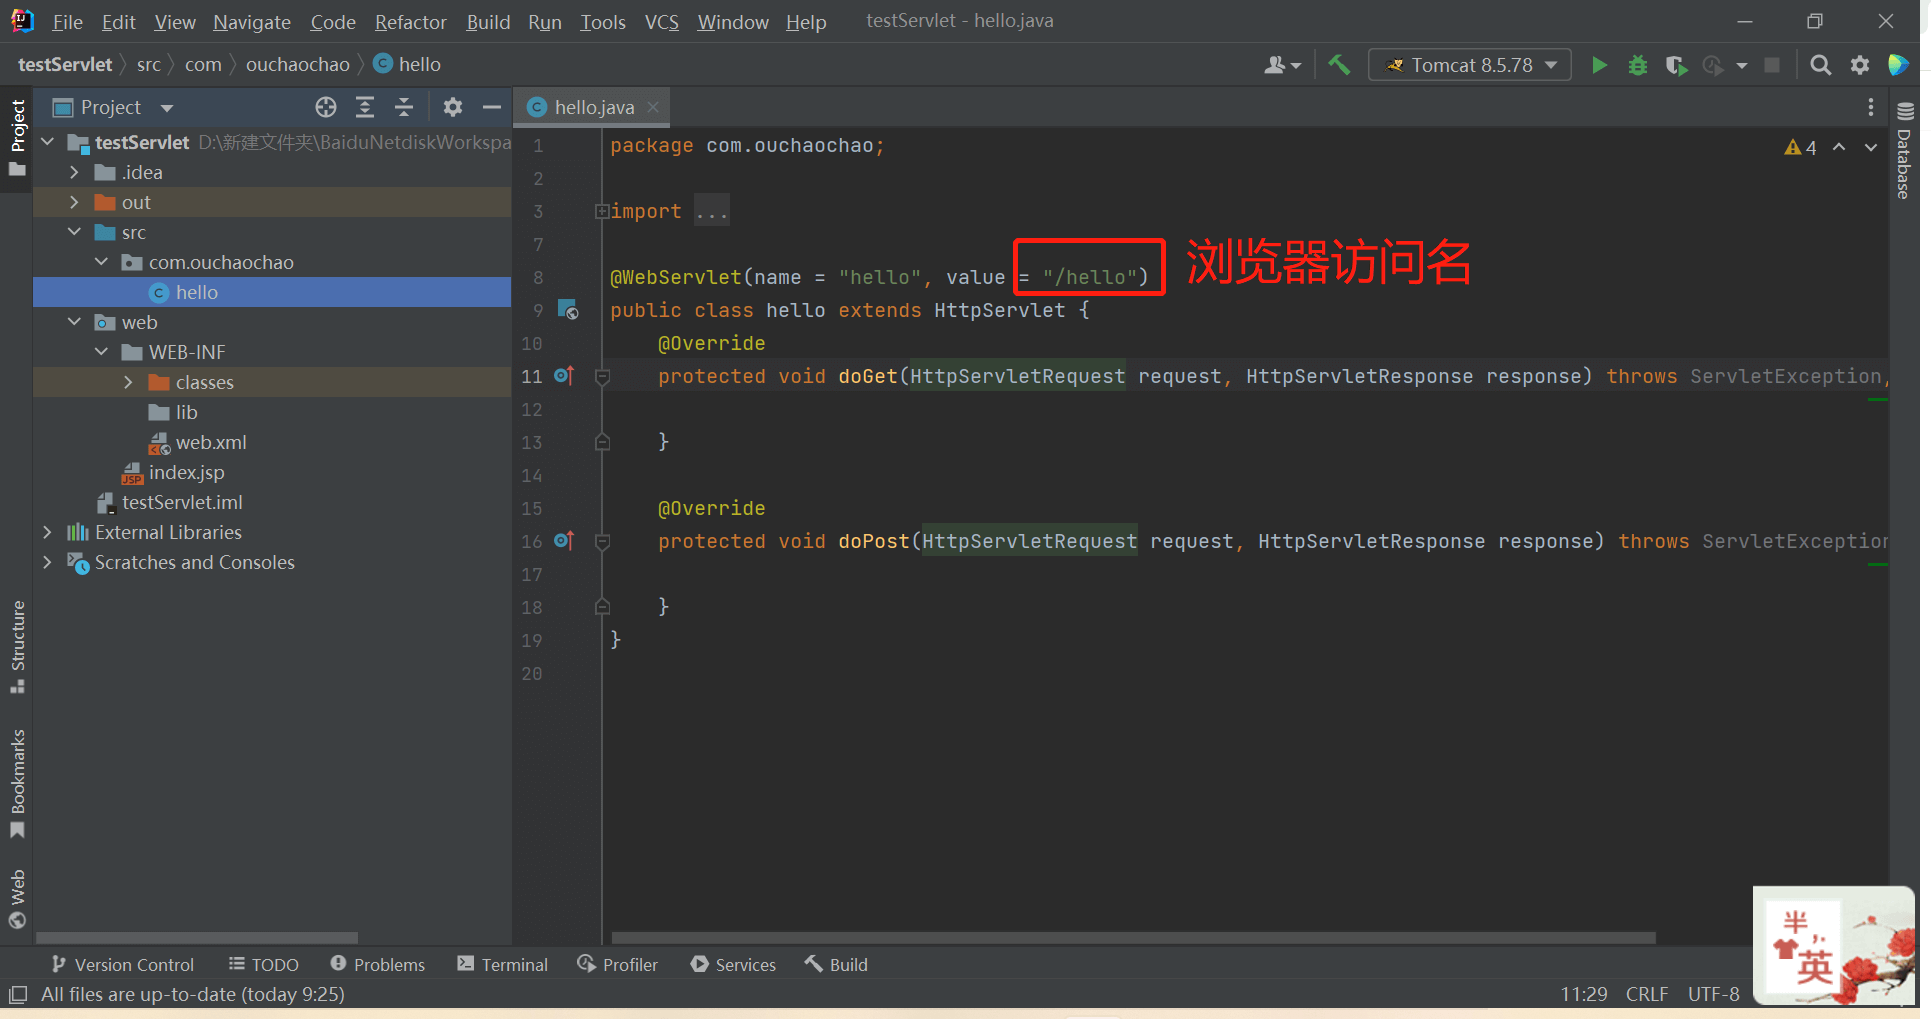Hide the Project panel with minus icon
The width and height of the screenshot is (1931, 1019).
point(491,107)
